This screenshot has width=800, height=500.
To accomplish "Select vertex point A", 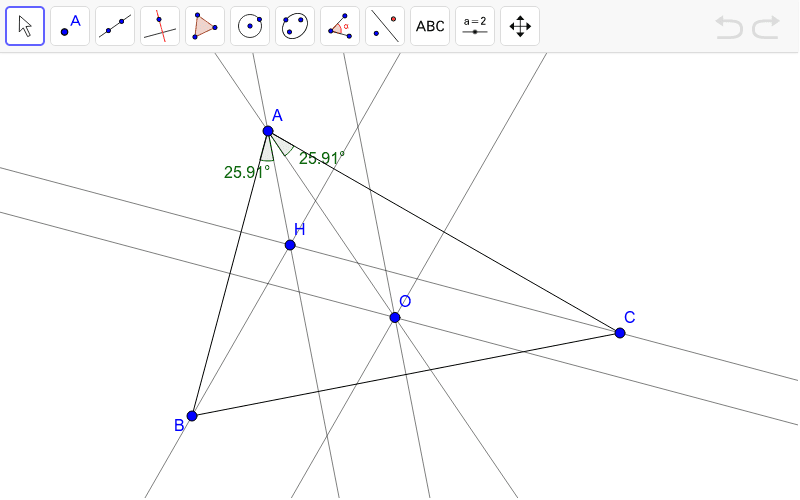I will (268, 131).
